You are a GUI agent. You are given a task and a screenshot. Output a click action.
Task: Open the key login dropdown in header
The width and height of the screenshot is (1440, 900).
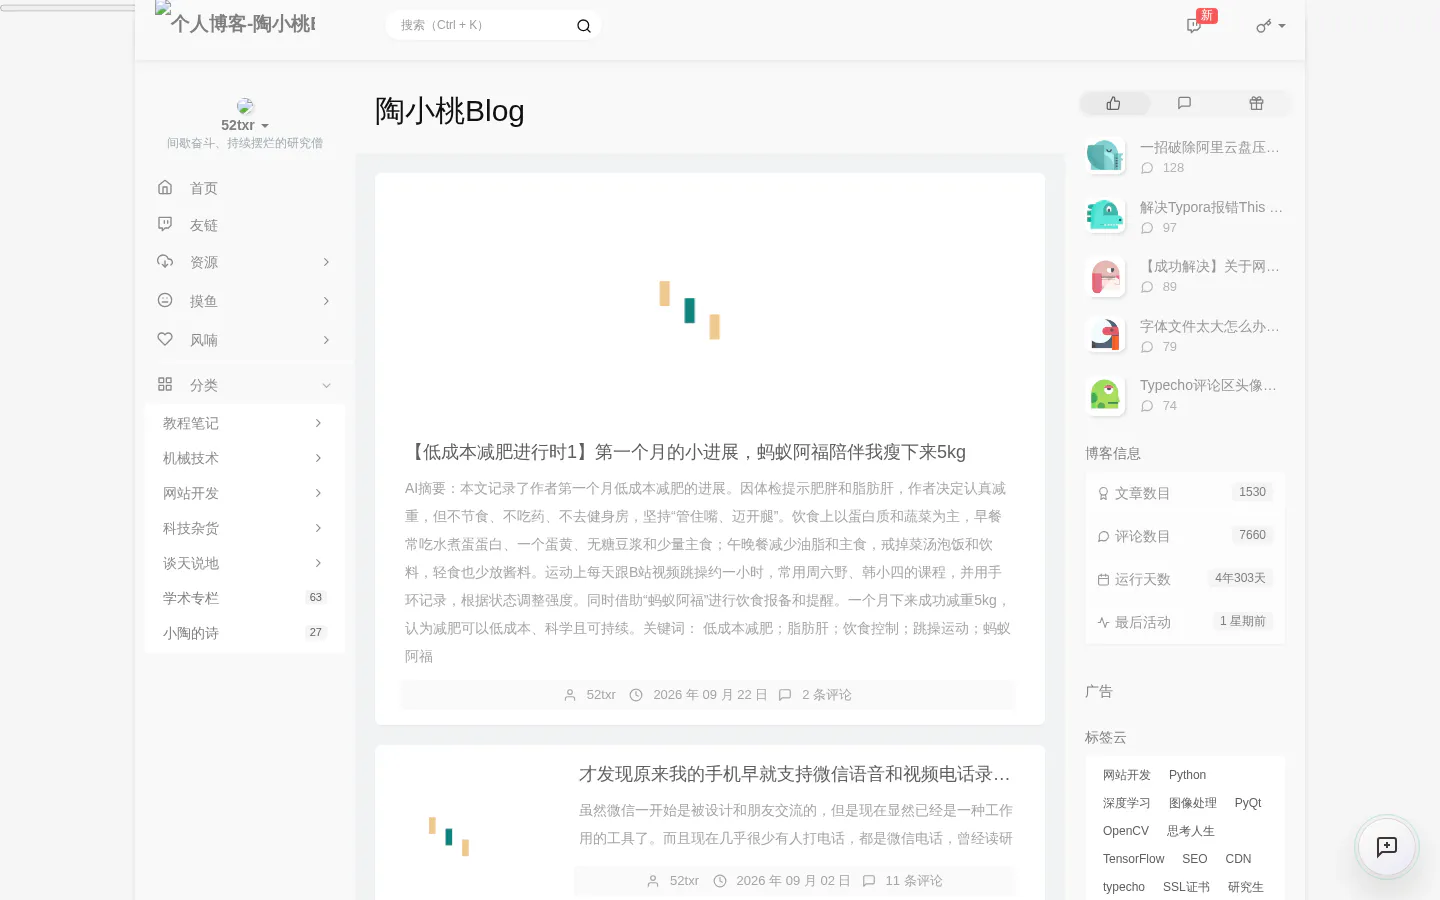pos(1271,26)
